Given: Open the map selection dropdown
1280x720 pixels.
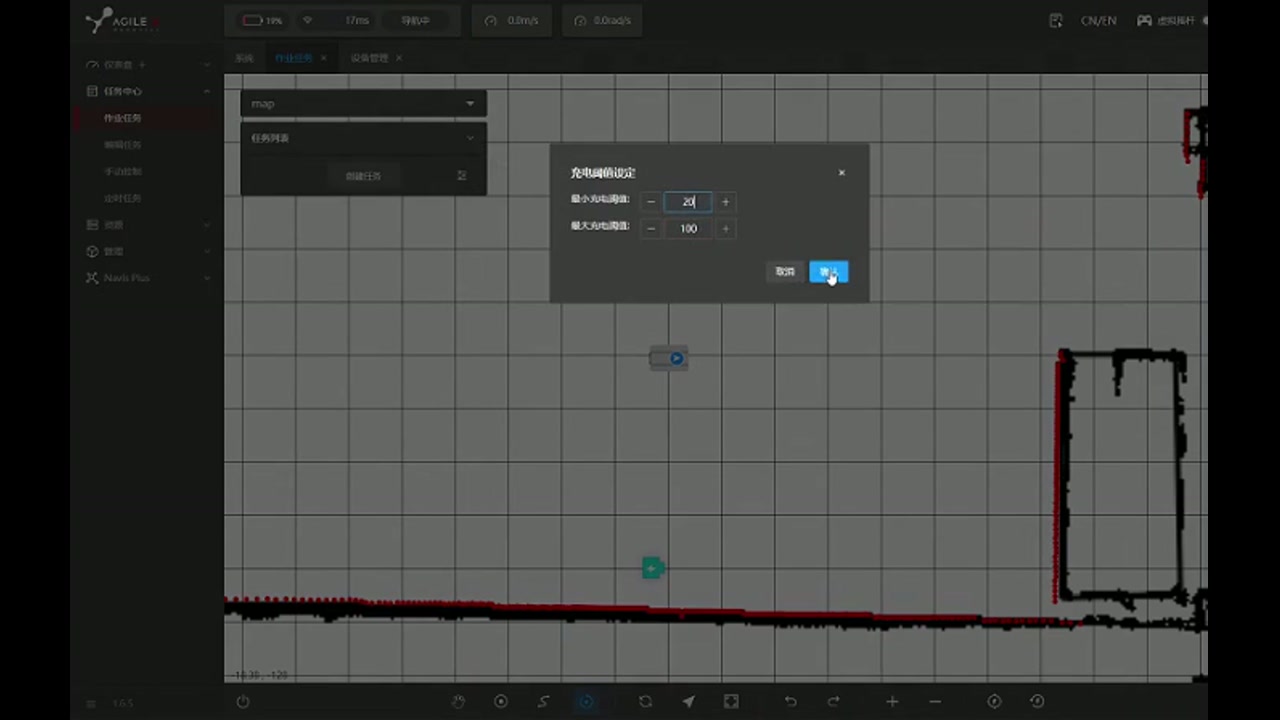Looking at the screenshot, I should click(363, 103).
